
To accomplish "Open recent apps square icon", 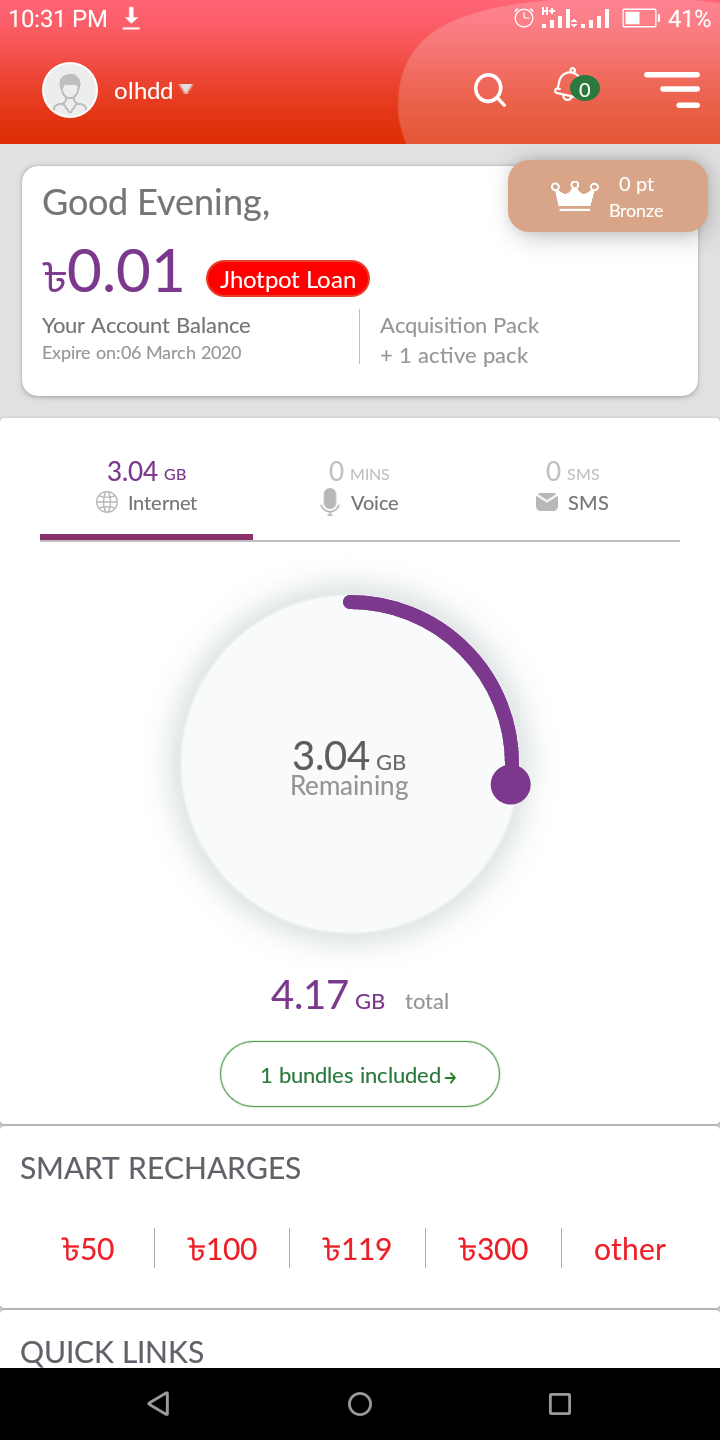I will (560, 1404).
